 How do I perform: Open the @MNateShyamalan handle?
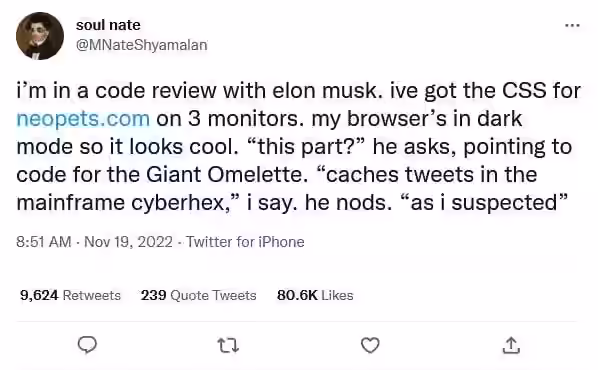[x=141, y=45]
